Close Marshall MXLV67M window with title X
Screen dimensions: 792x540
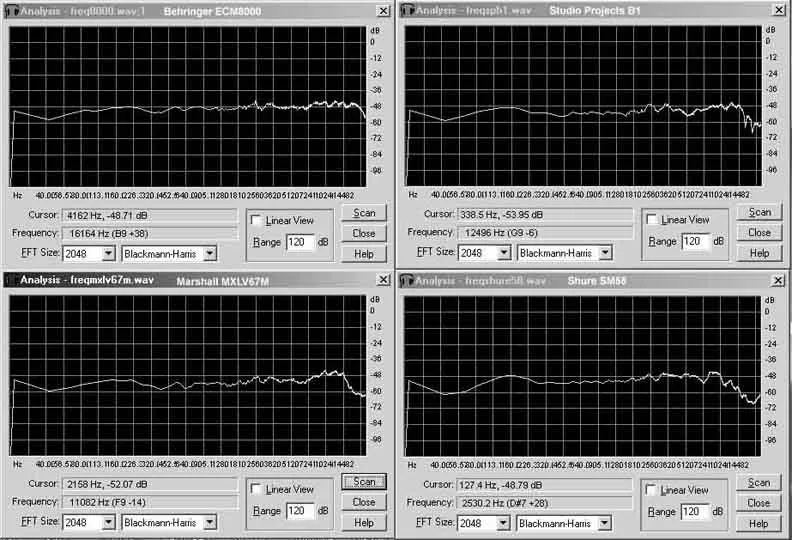(x=384, y=279)
